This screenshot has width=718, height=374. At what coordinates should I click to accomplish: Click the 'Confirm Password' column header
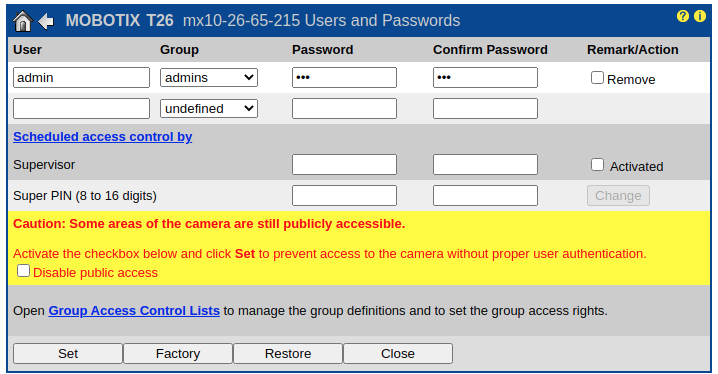[x=490, y=50]
